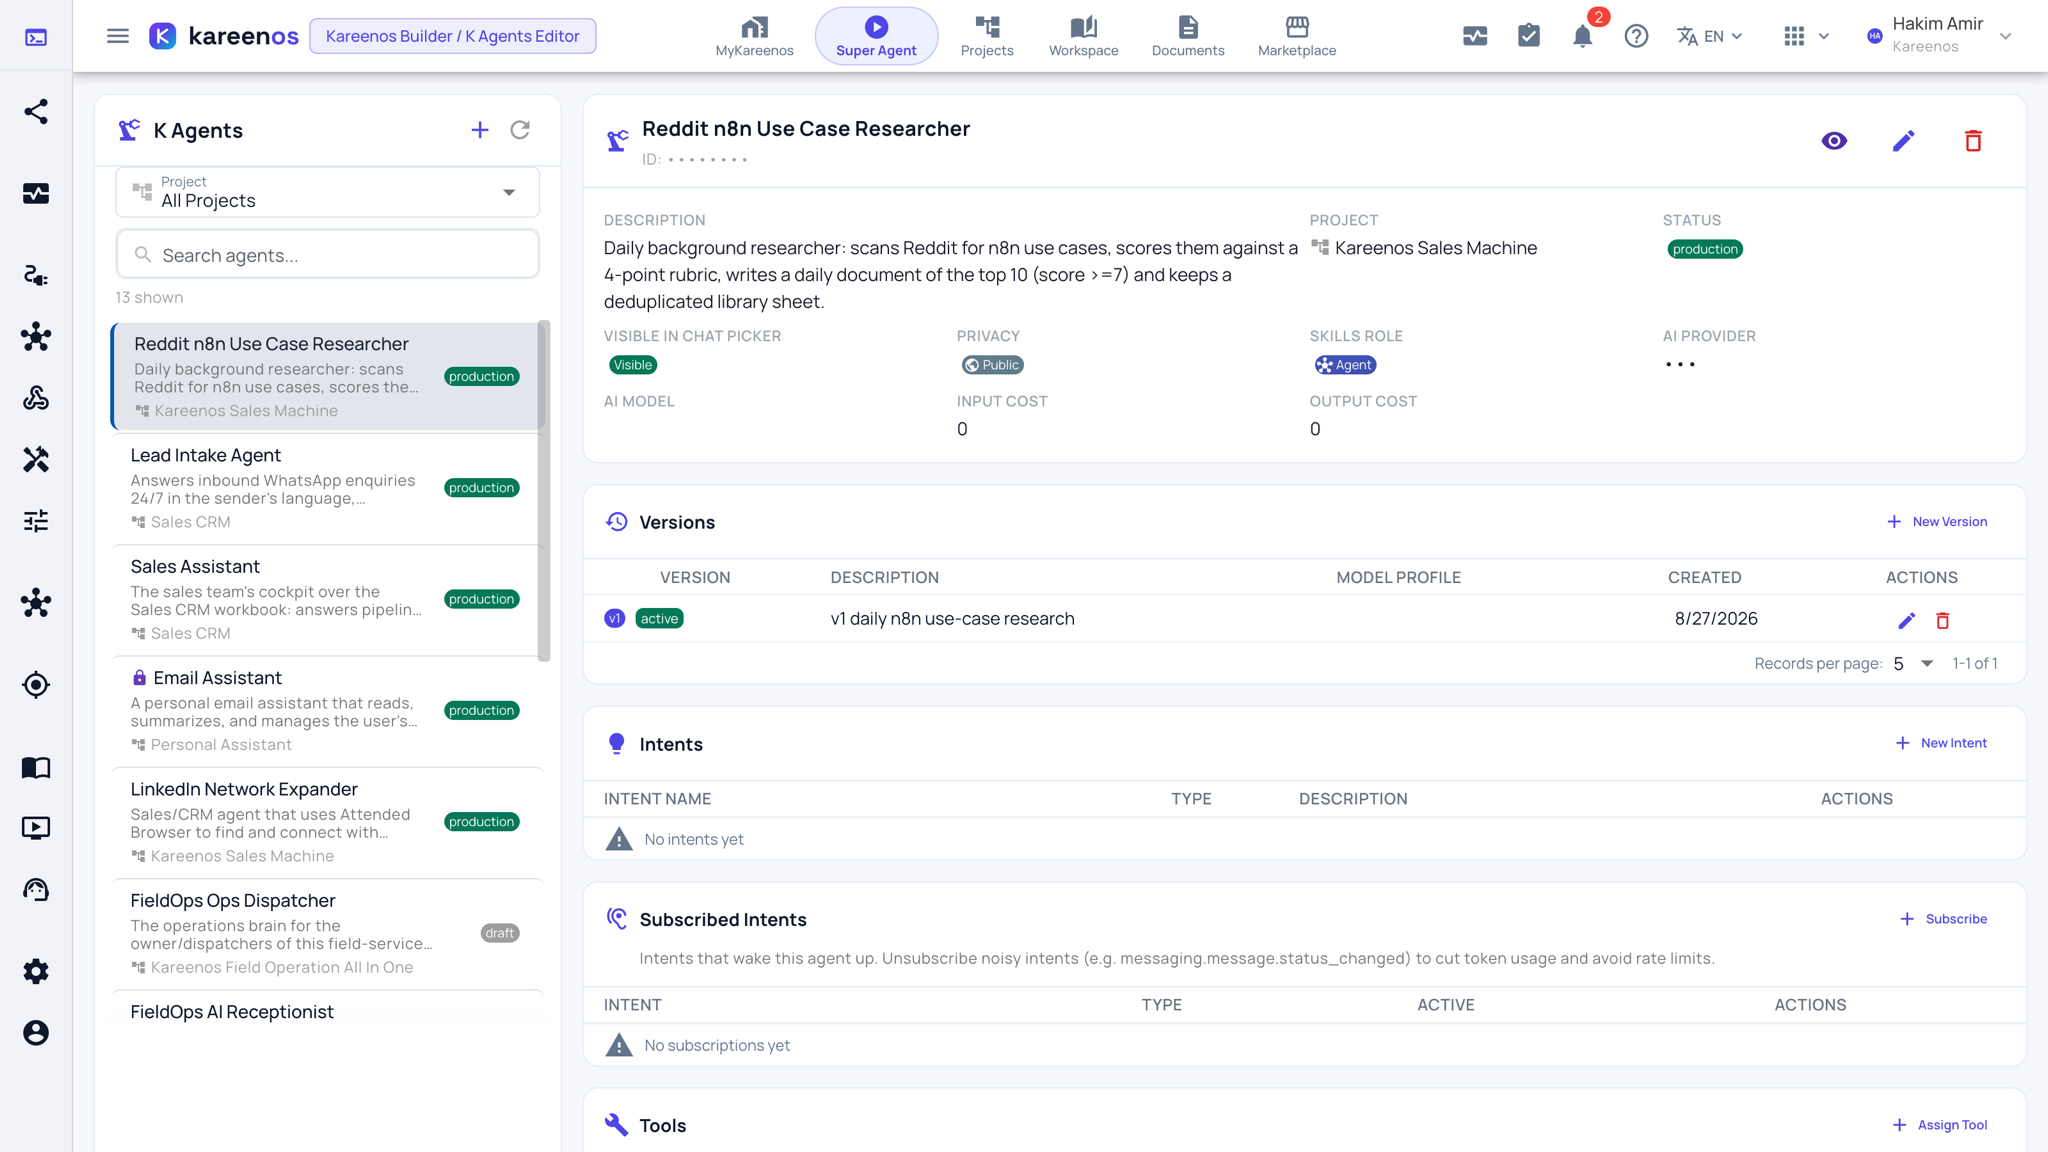The image size is (2048, 1152).
Task: Click the 8/27/2026 created date
Action: point(1716,619)
